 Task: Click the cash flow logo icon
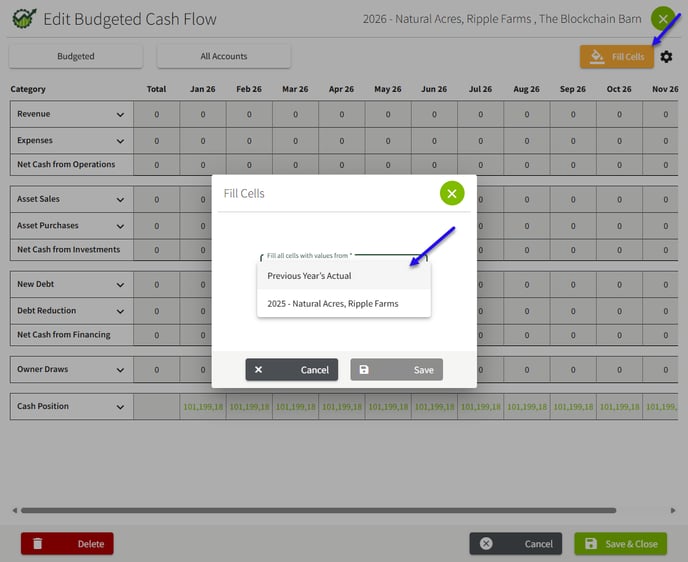click(x=24, y=18)
